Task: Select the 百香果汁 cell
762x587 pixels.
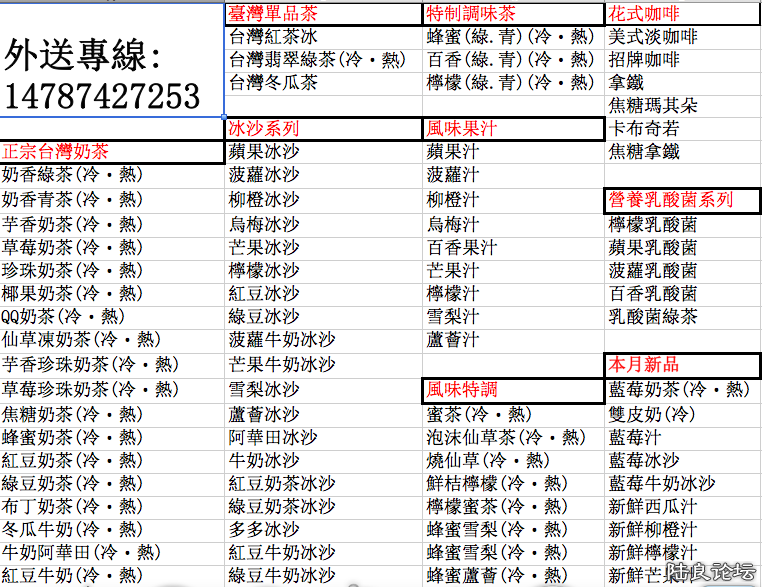Action: [x=462, y=247]
